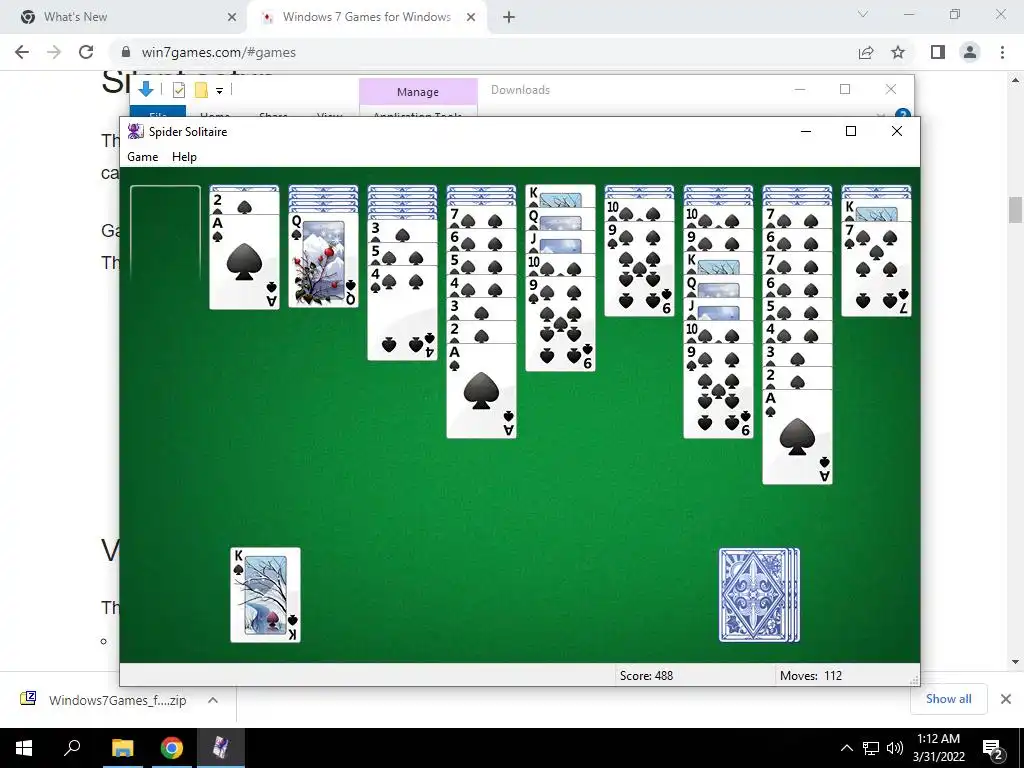Screen dimensions: 1024x768
Task: Click the Properties check icon in Explorer toolbar
Action: pos(179,90)
